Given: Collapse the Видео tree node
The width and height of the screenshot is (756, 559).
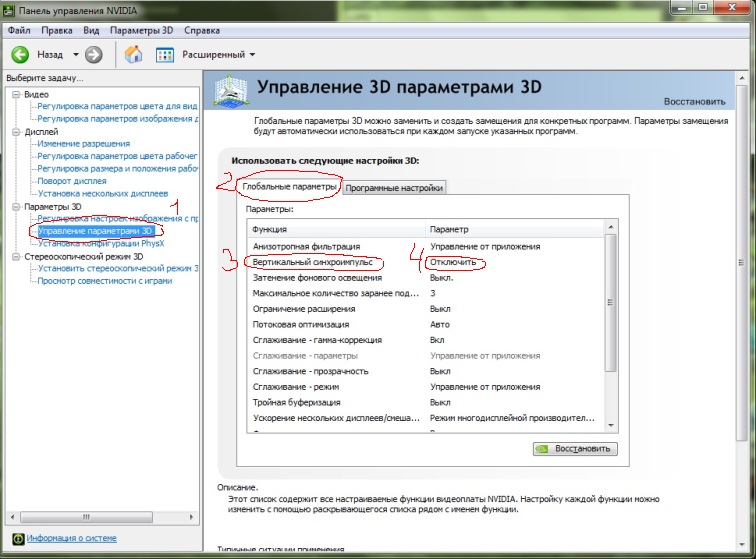Looking at the screenshot, I should pyautogui.click(x=16, y=95).
